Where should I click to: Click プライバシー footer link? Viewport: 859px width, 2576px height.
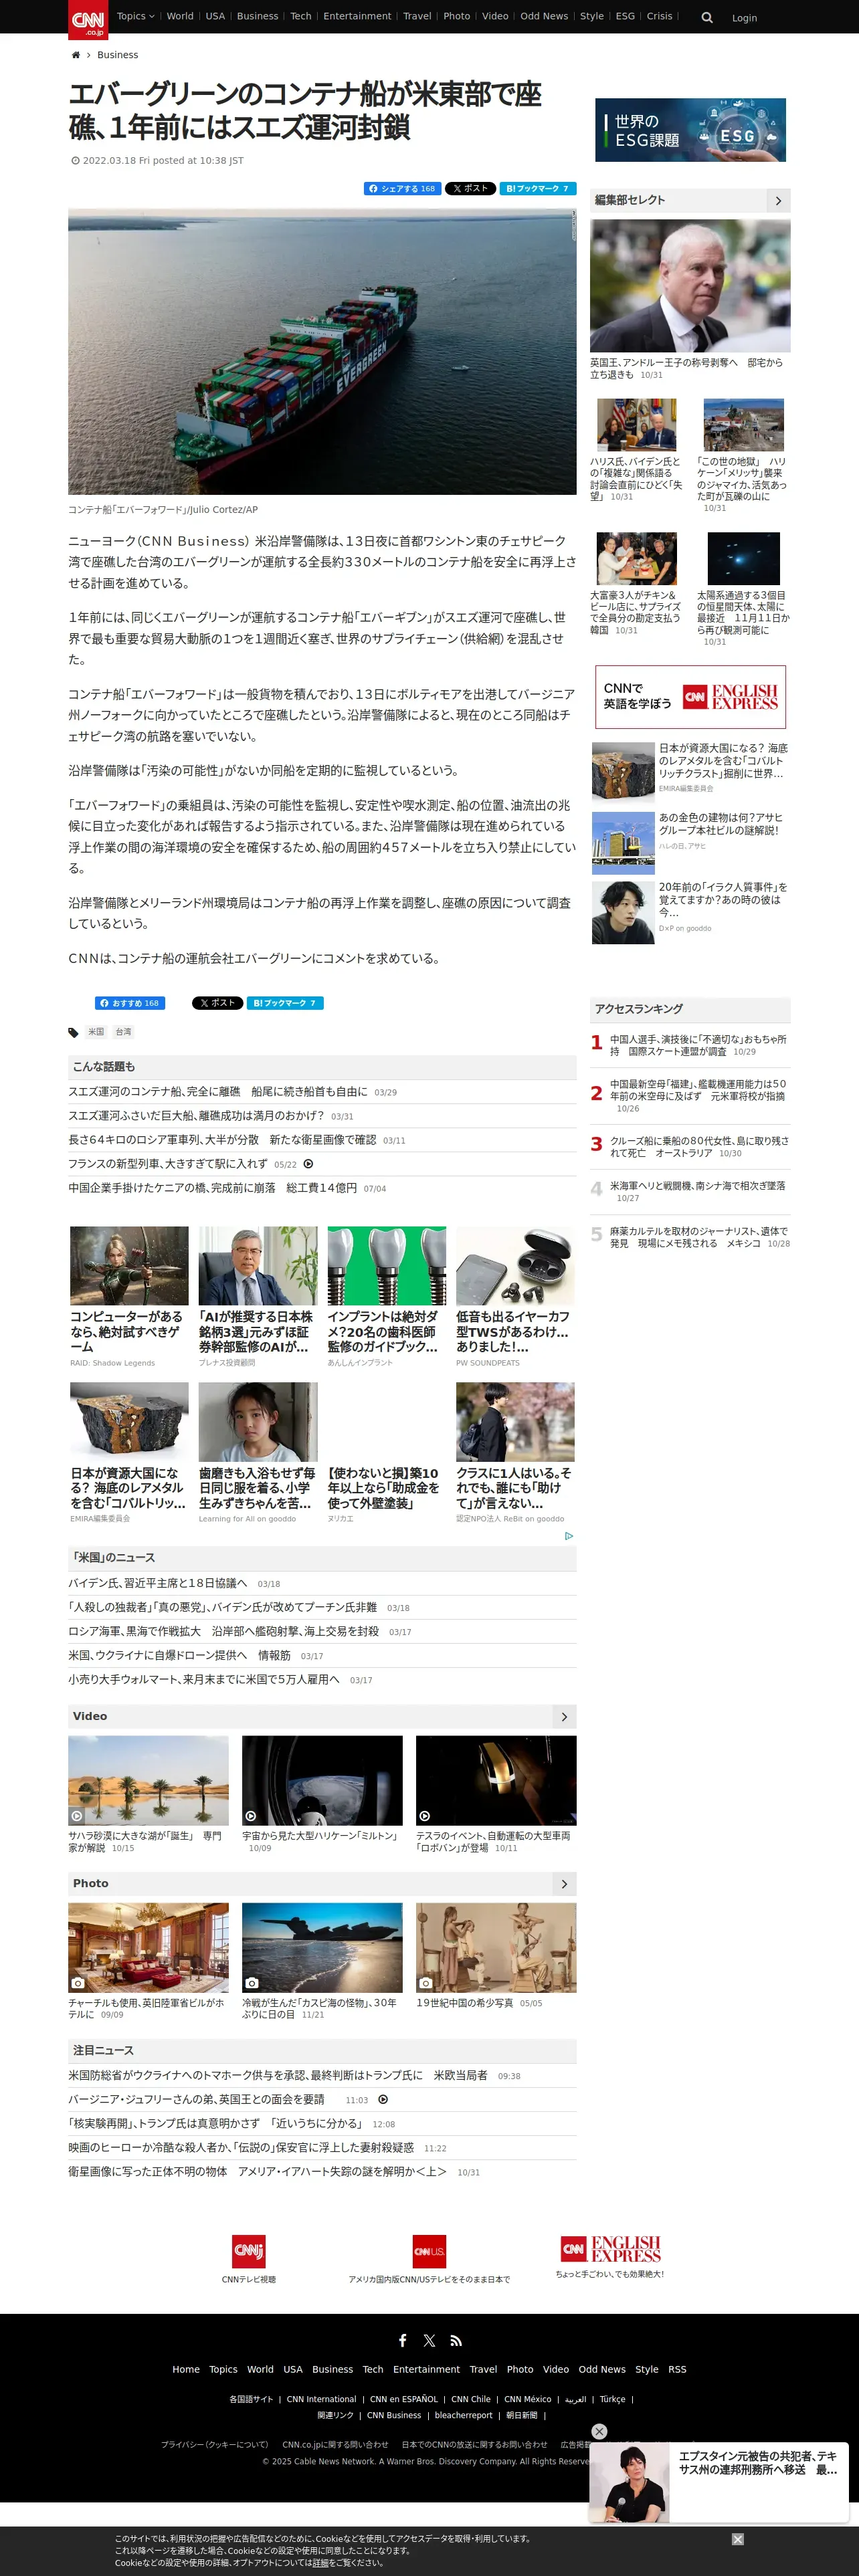tap(214, 2444)
